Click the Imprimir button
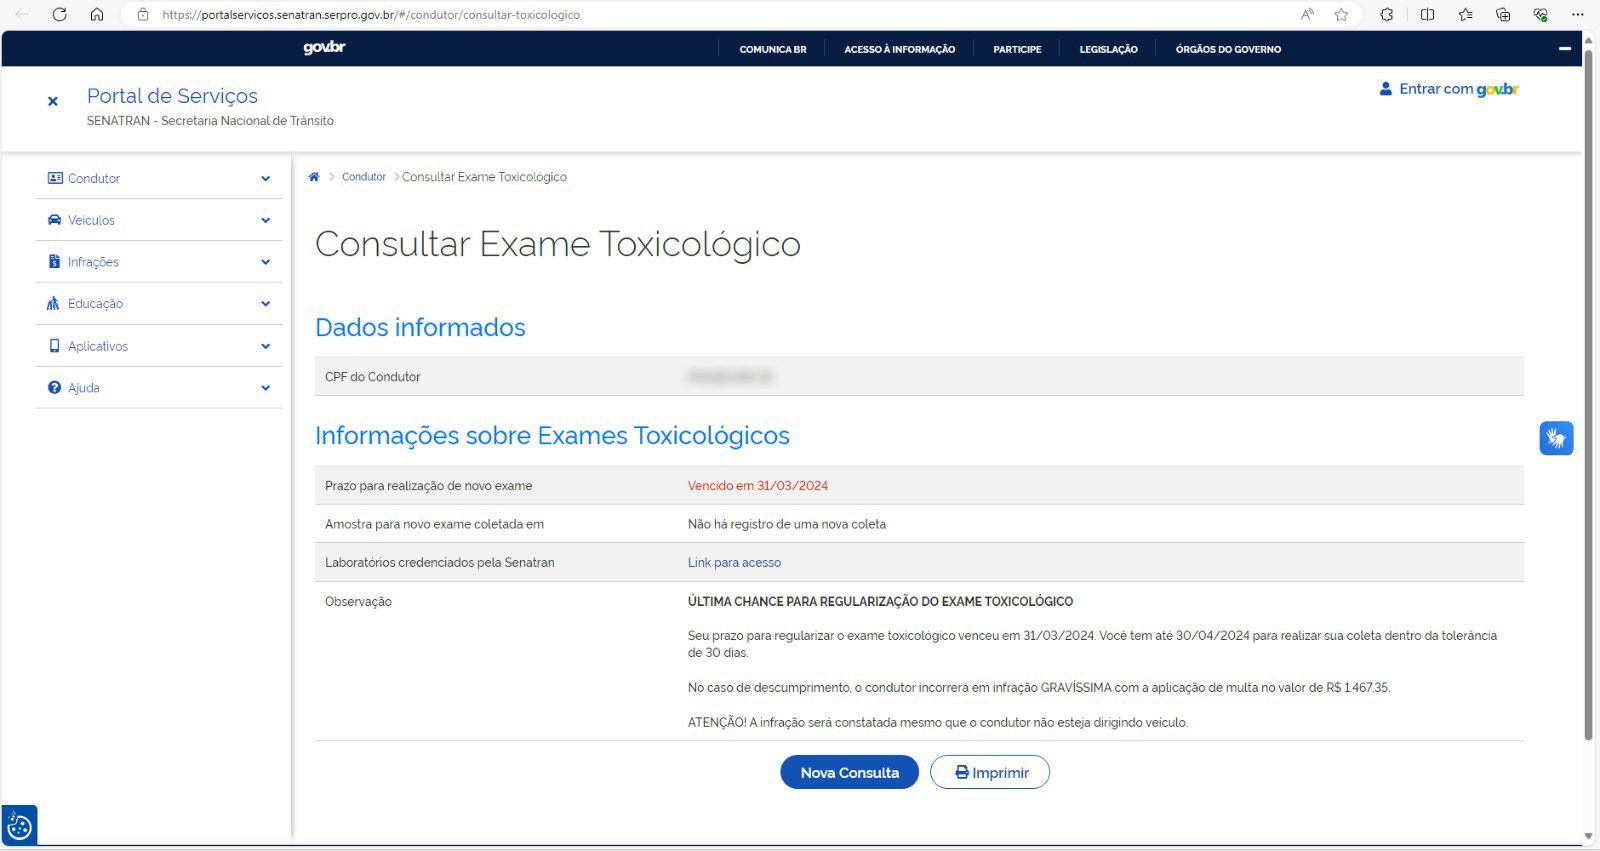 coord(990,772)
